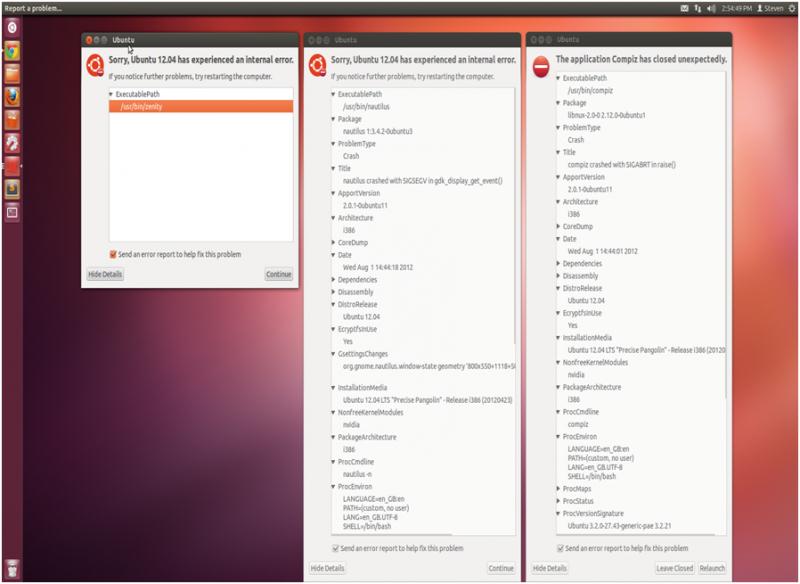Select the highlighted /usr/bin/zenity row
The image size is (800, 584).
(x=201, y=107)
